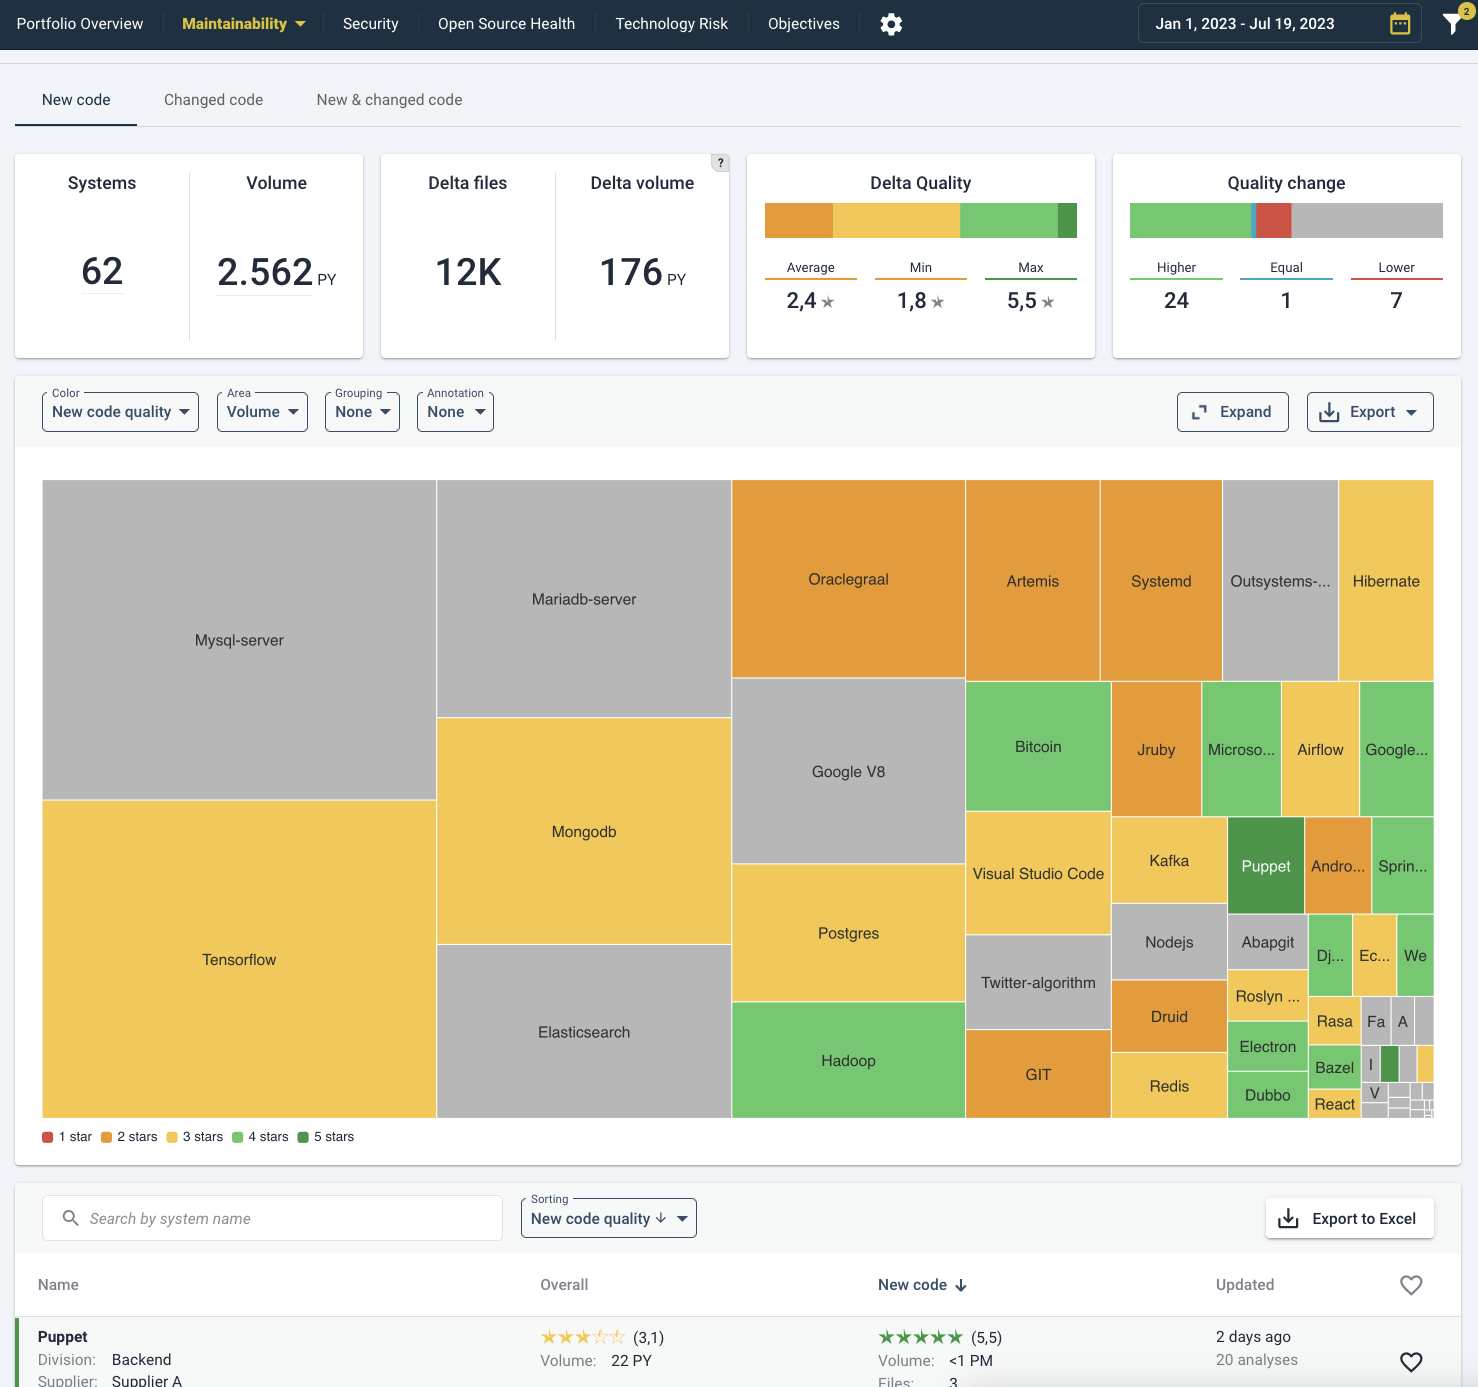Select the Mongodb treemap tile
This screenshot has height=1387, width=1478.
[x=584, y=831]
